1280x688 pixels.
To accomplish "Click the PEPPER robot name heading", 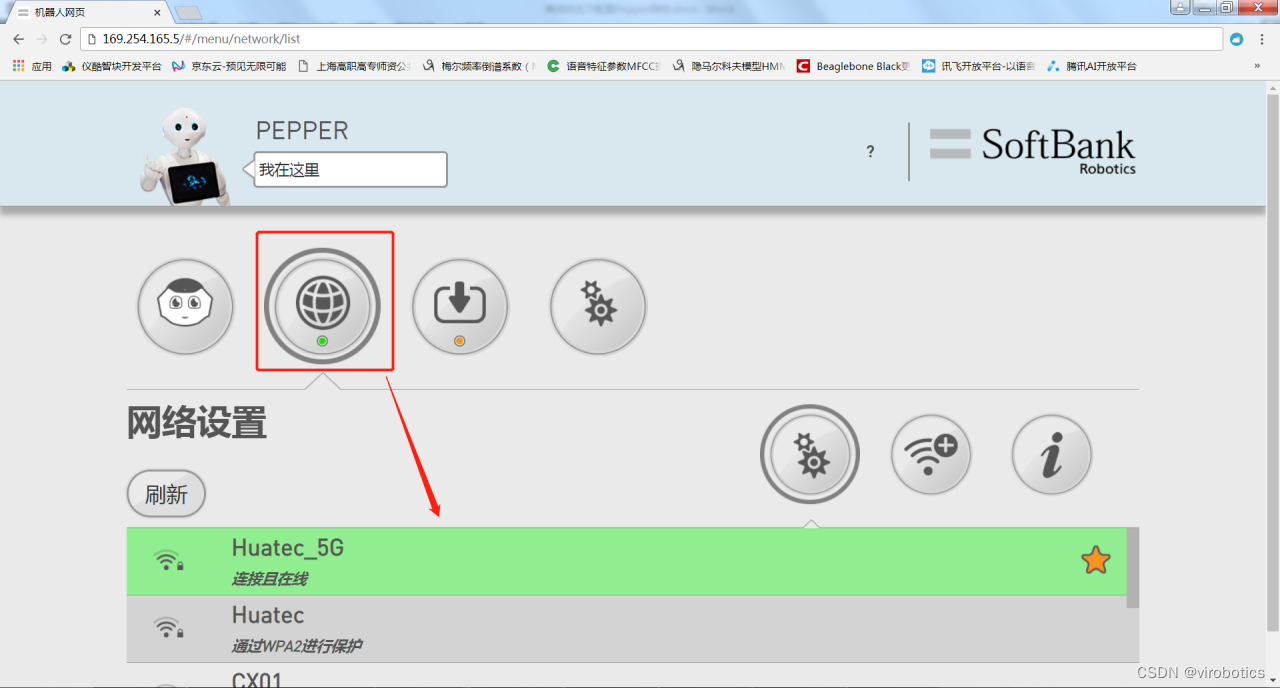I will pyautogui.click(x=302, y=131).
